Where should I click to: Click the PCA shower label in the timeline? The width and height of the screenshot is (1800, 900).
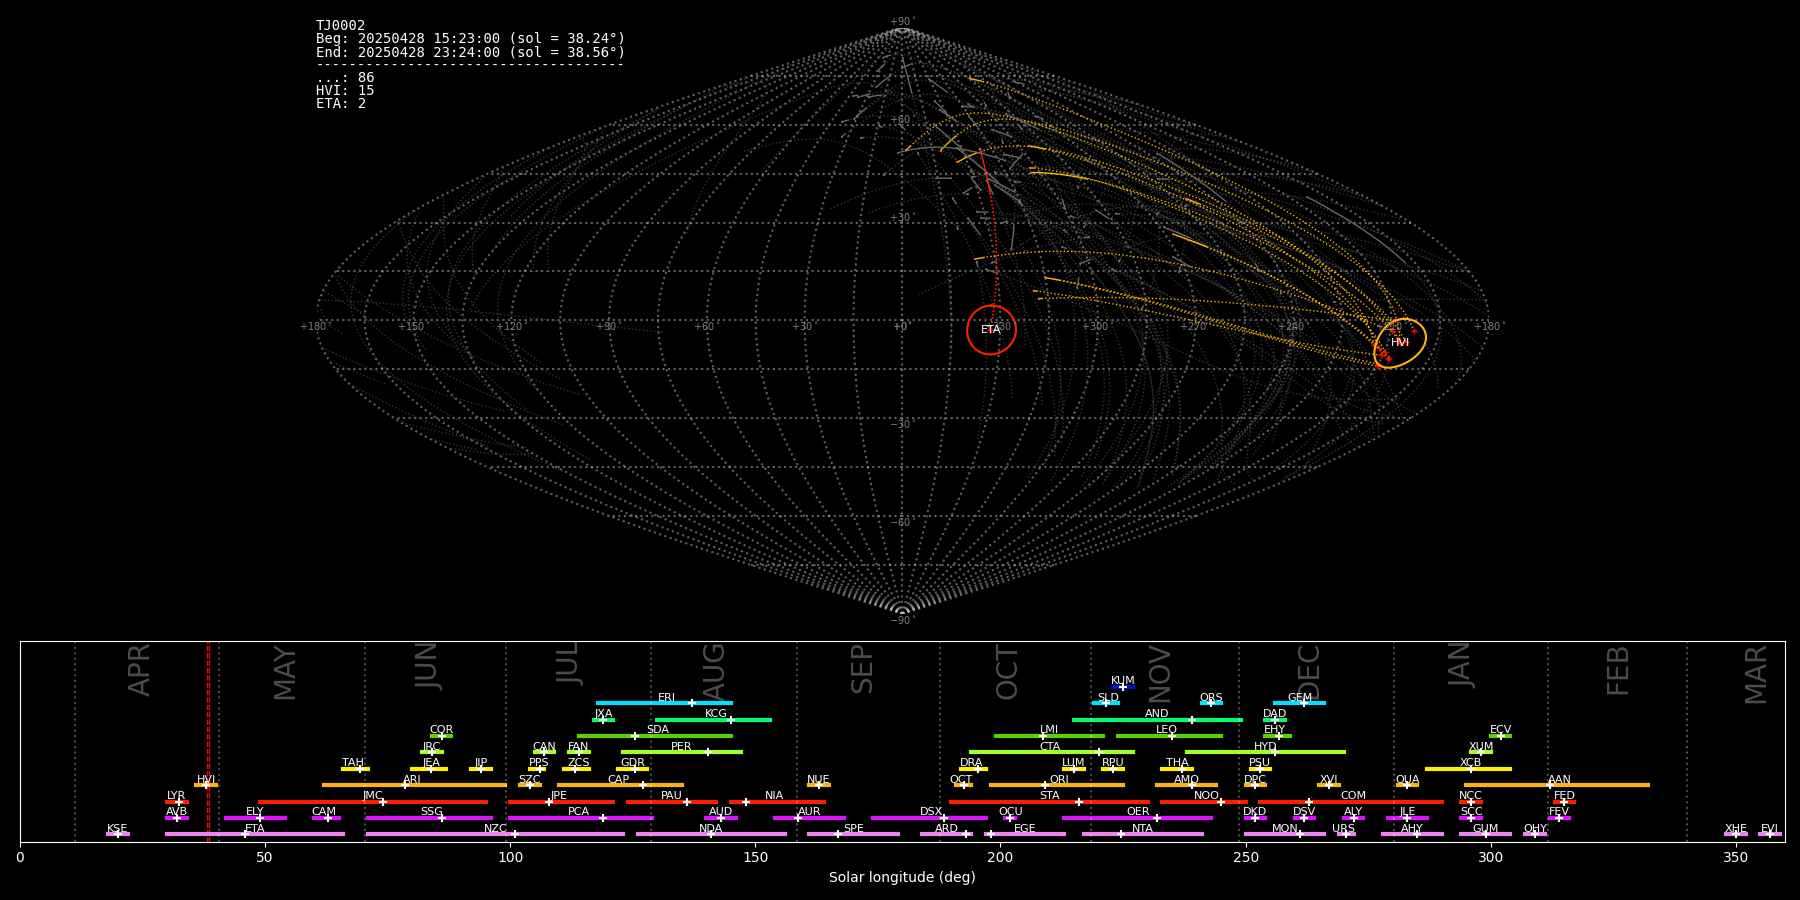[578, 811]
